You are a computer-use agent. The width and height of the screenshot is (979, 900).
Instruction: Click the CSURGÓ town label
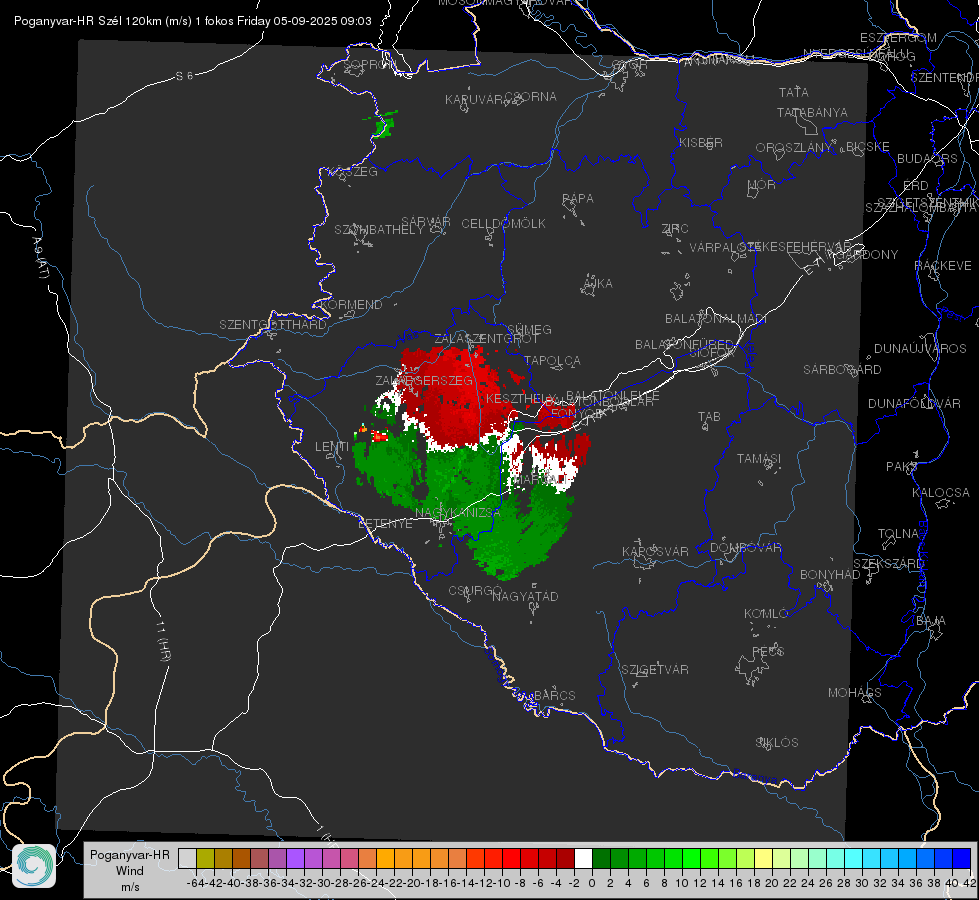475,590
